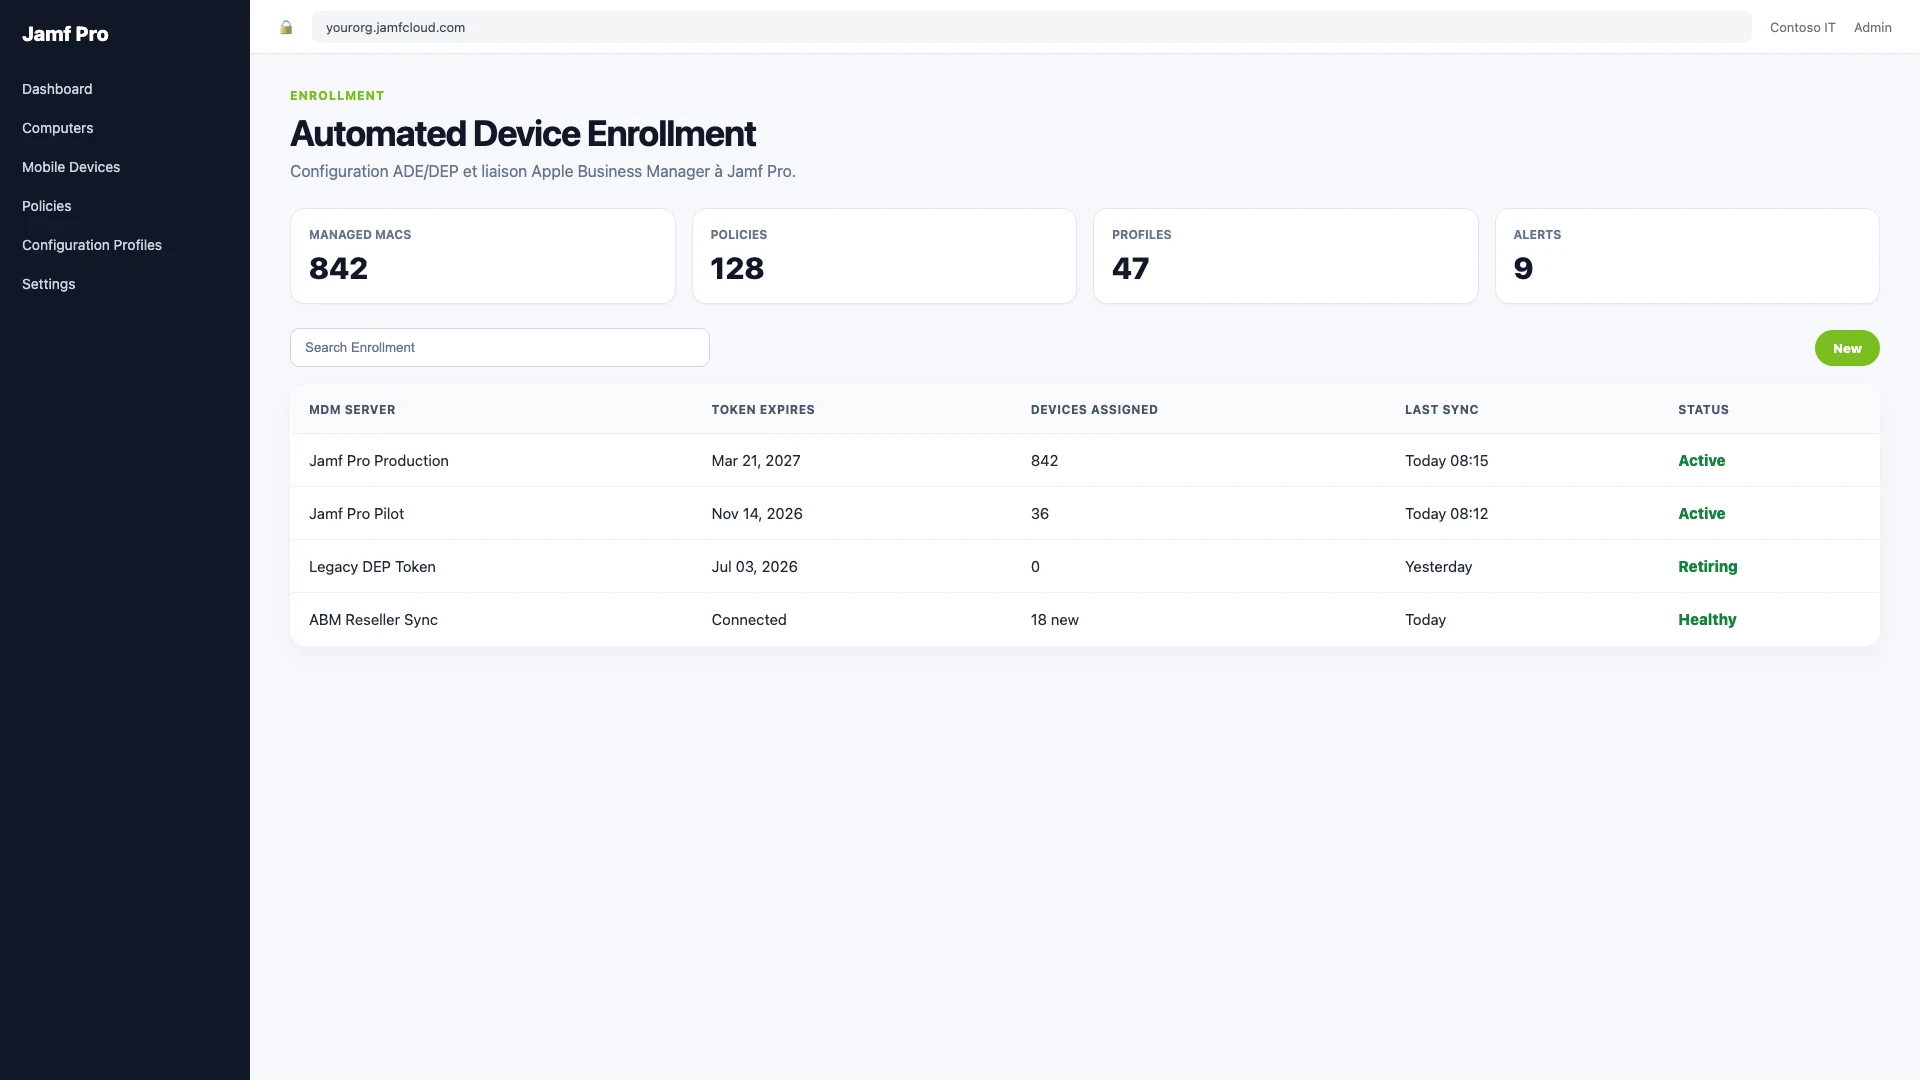1920x1080 pixels.
Task: Click the Configuration ADE/DEP description text
Action: point(543,171)
